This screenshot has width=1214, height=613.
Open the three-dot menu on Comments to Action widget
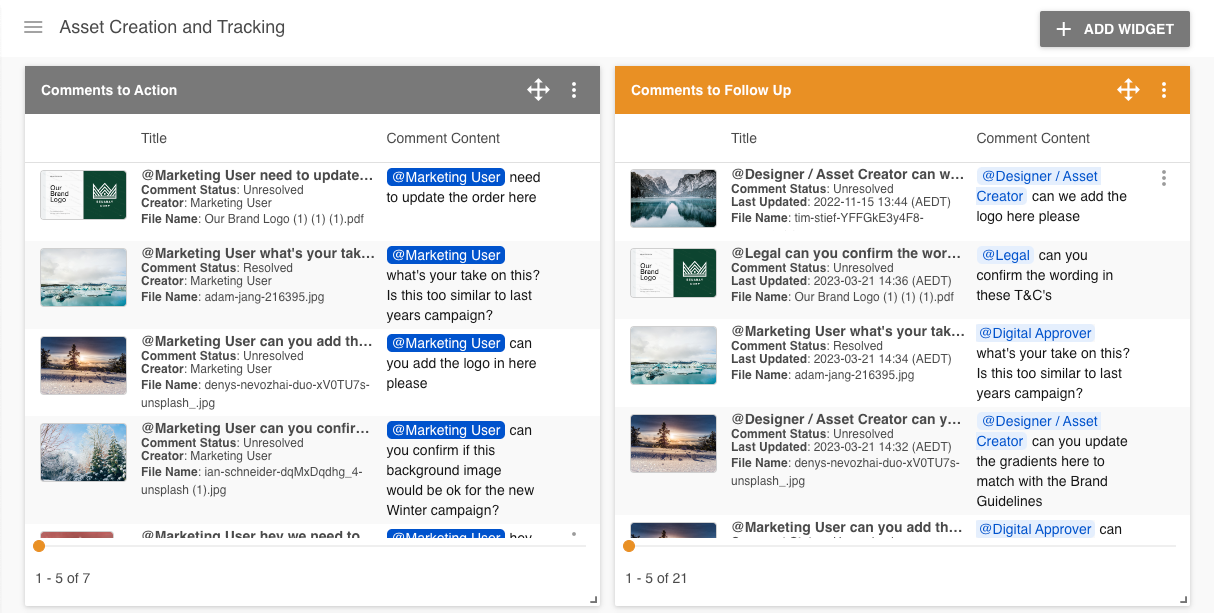tap(574, 89)
